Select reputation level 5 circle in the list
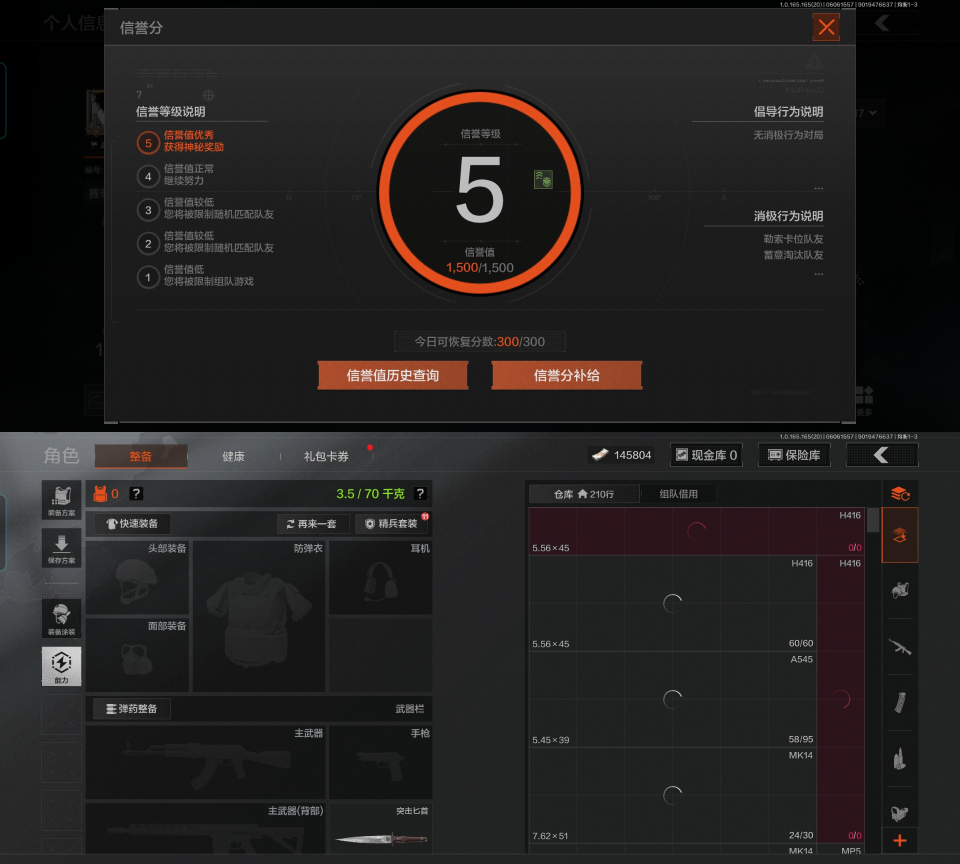The height and width of the screenshot is (864, 960). [148, 143]
